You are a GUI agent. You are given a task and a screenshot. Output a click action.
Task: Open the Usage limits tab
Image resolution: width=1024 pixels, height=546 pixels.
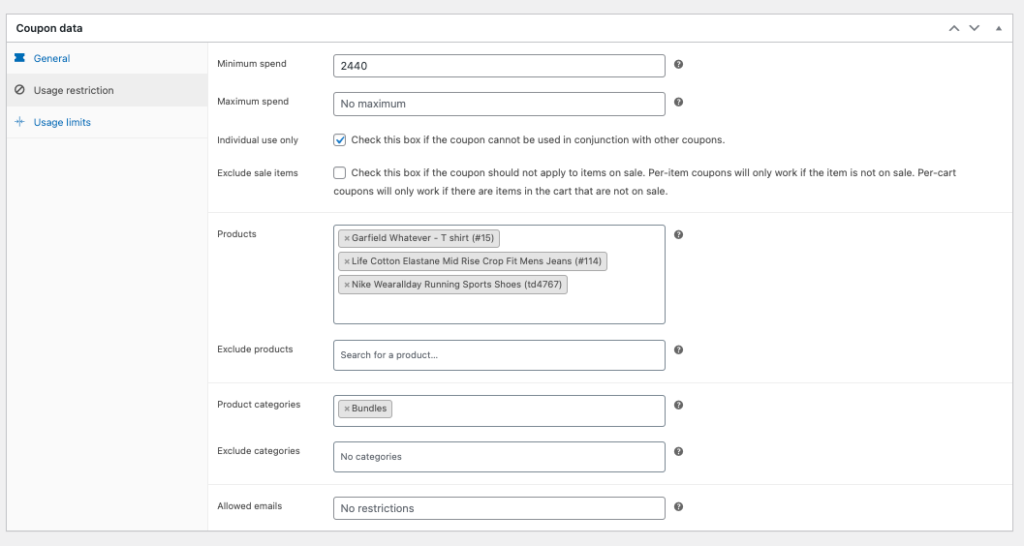[x=62, y=122]
